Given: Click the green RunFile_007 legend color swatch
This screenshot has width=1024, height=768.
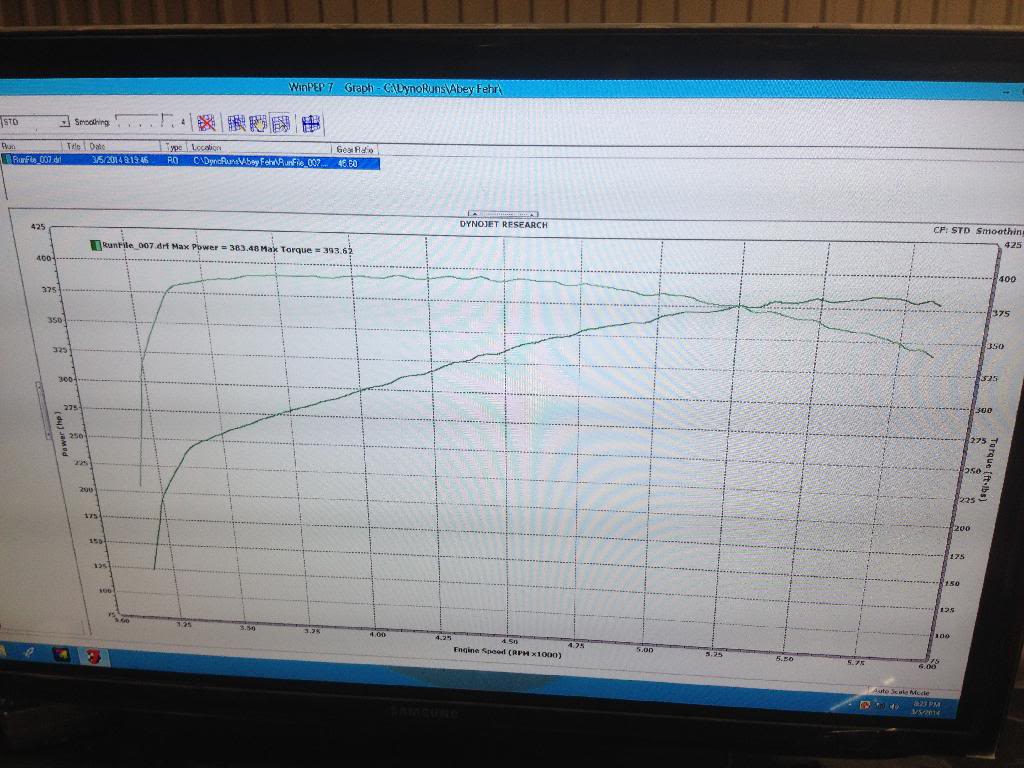Looking at the screenshot, I should click(x=95, y=246).
